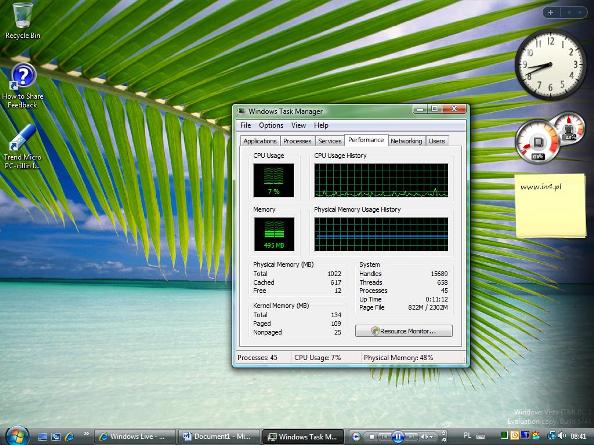Click Show Desktop in Quick Launch
Image resolution: width=594 pixels, height=445 pixels.
click(42, 437)
